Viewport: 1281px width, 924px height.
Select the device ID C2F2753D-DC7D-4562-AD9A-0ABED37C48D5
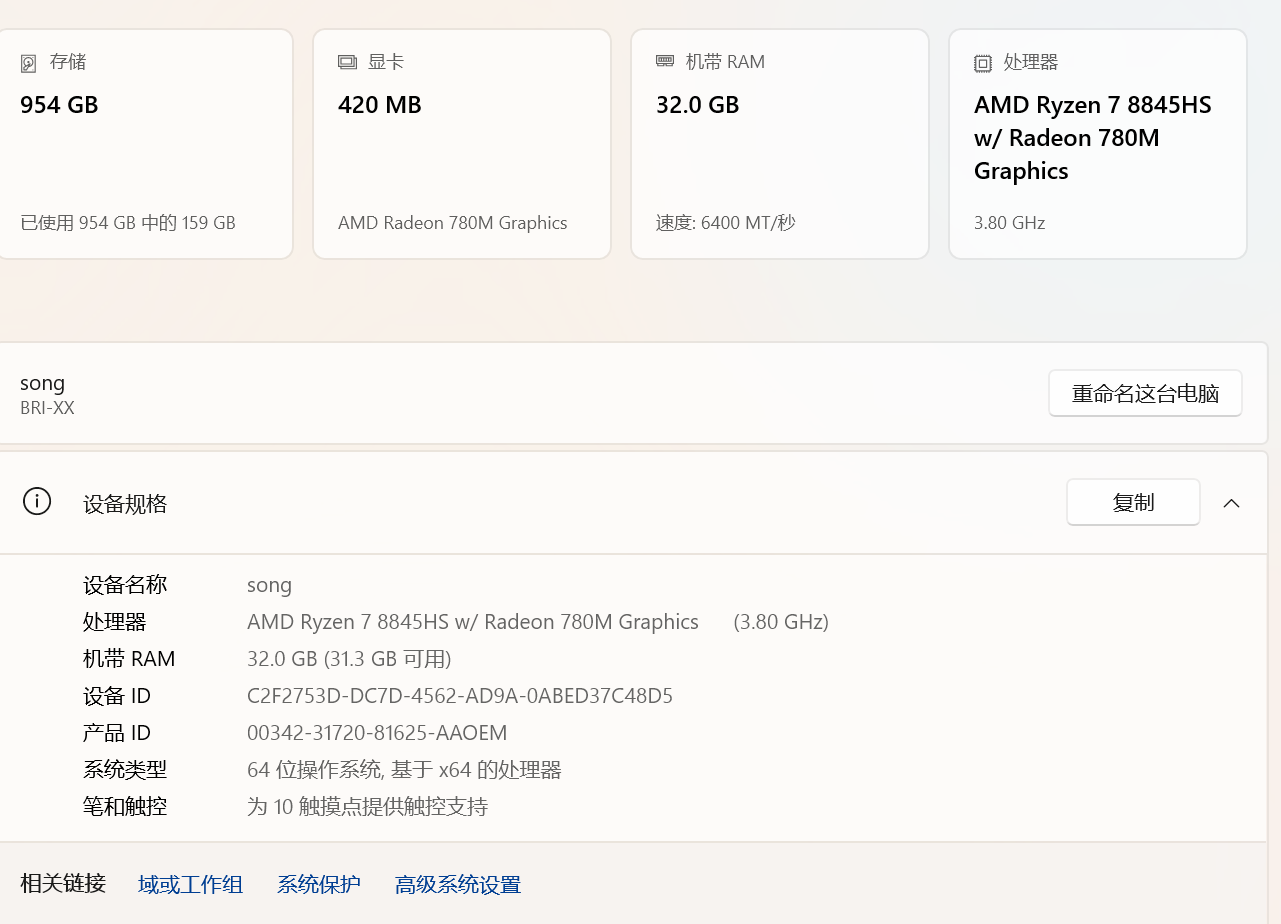(x=460, y=696)
